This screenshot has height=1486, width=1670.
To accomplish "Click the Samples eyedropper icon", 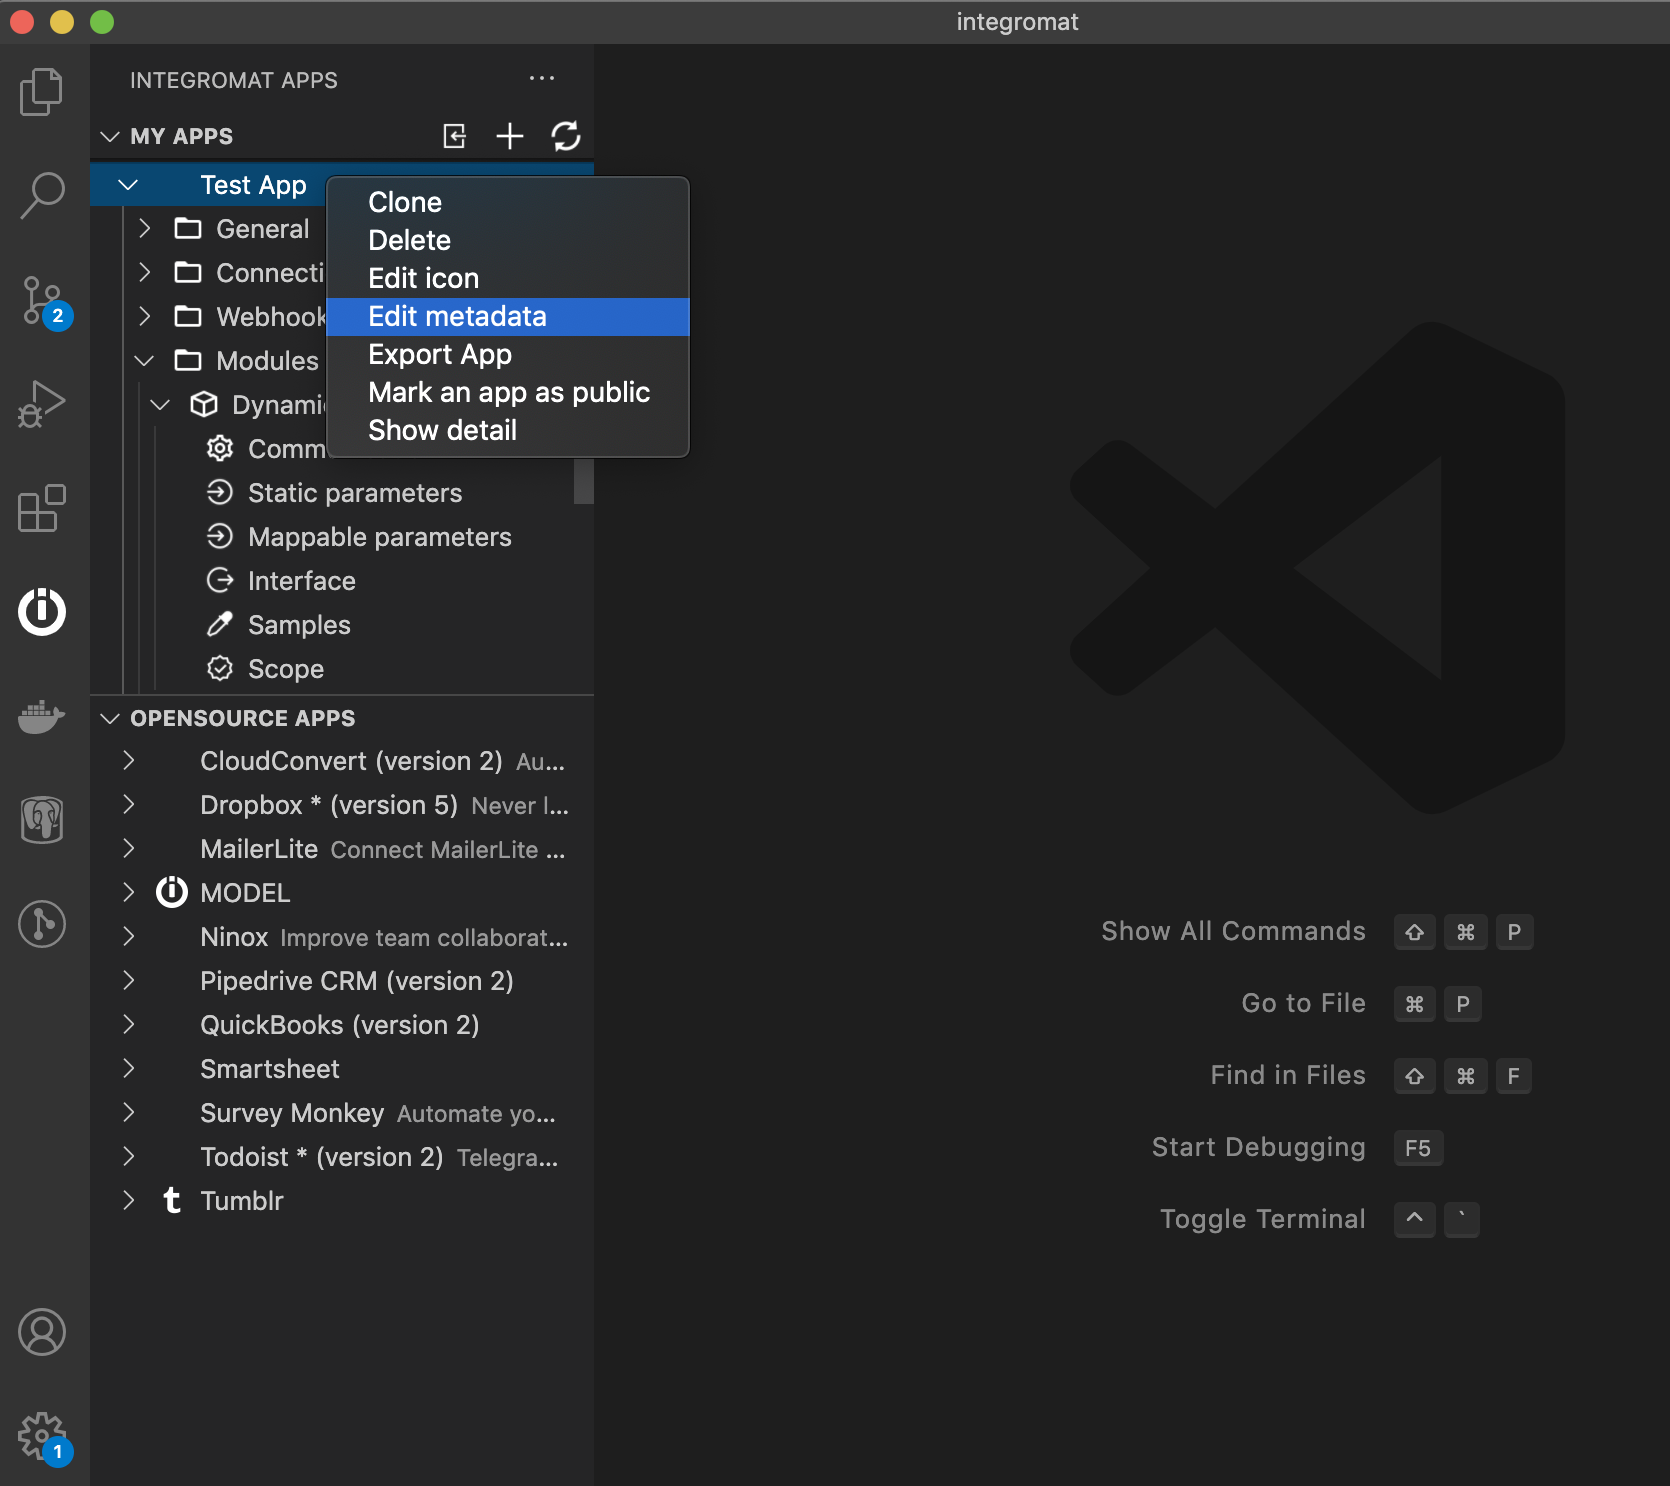I will [220, 624].
